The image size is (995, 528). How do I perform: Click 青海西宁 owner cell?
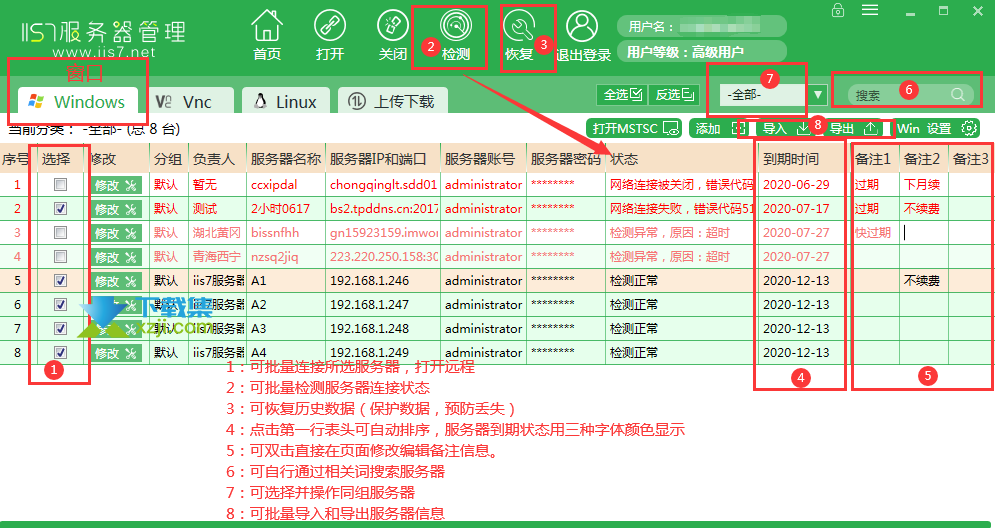point(216,257)
